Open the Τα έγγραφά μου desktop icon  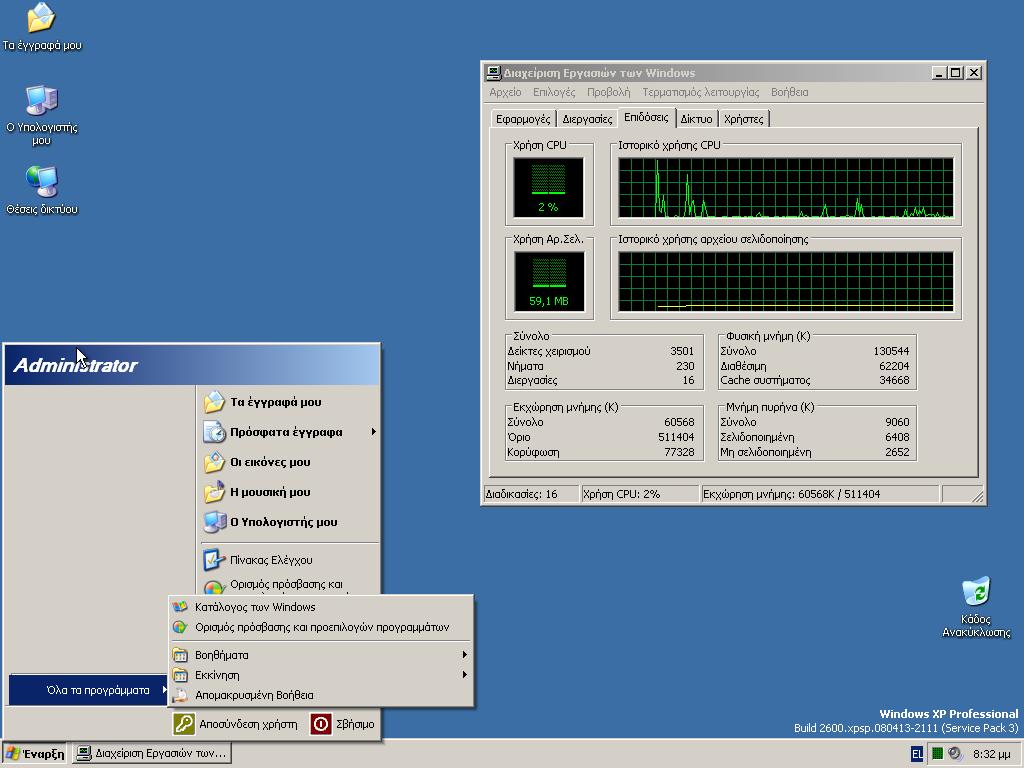(41, 26)
